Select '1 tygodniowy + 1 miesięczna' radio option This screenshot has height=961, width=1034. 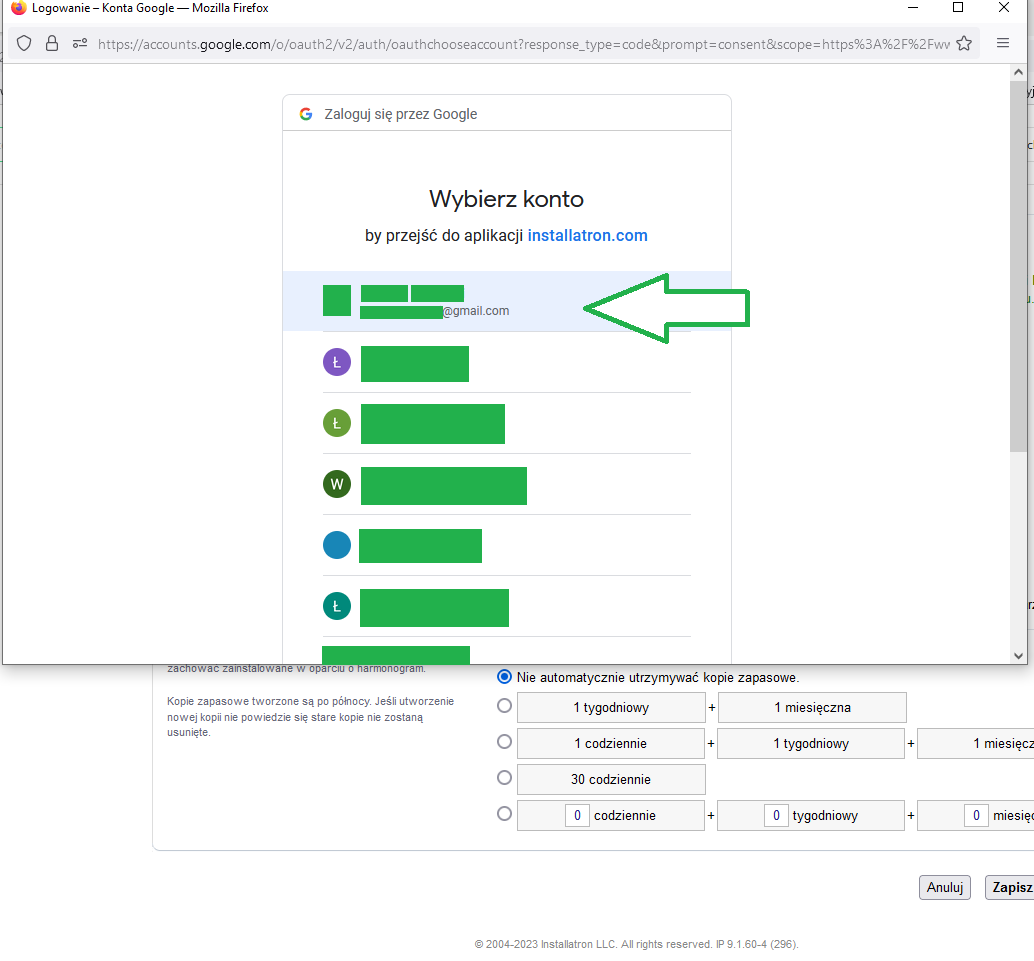coord(505,707)
